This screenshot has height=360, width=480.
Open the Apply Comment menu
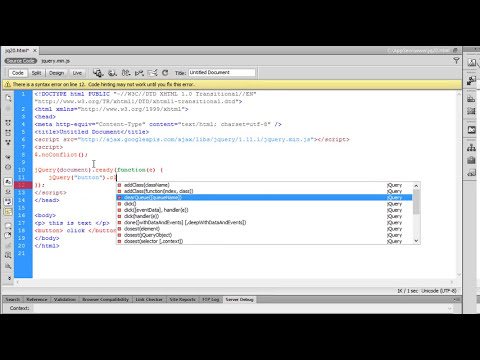(8, 226)
